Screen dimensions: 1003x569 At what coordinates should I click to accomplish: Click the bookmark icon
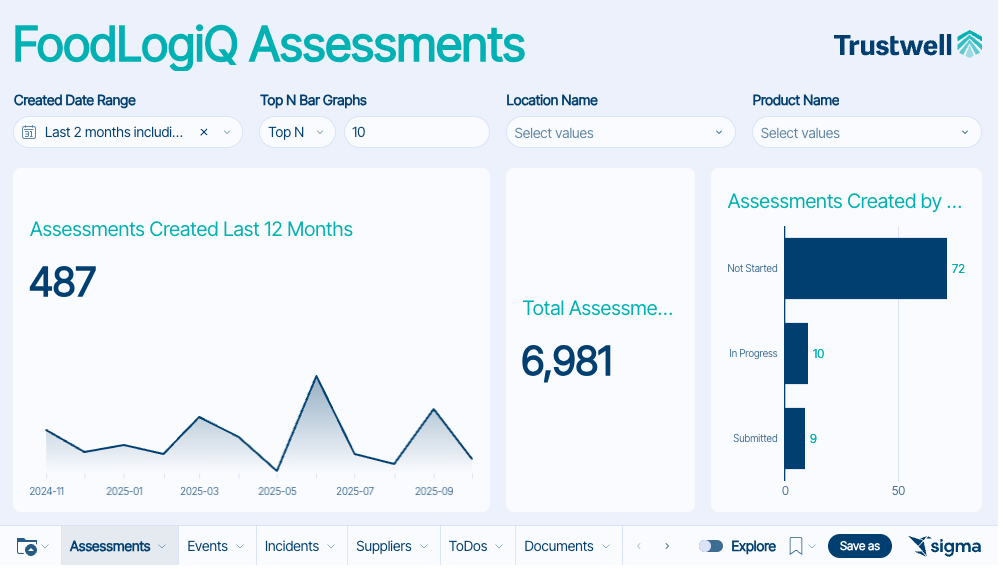coord(796,546)
